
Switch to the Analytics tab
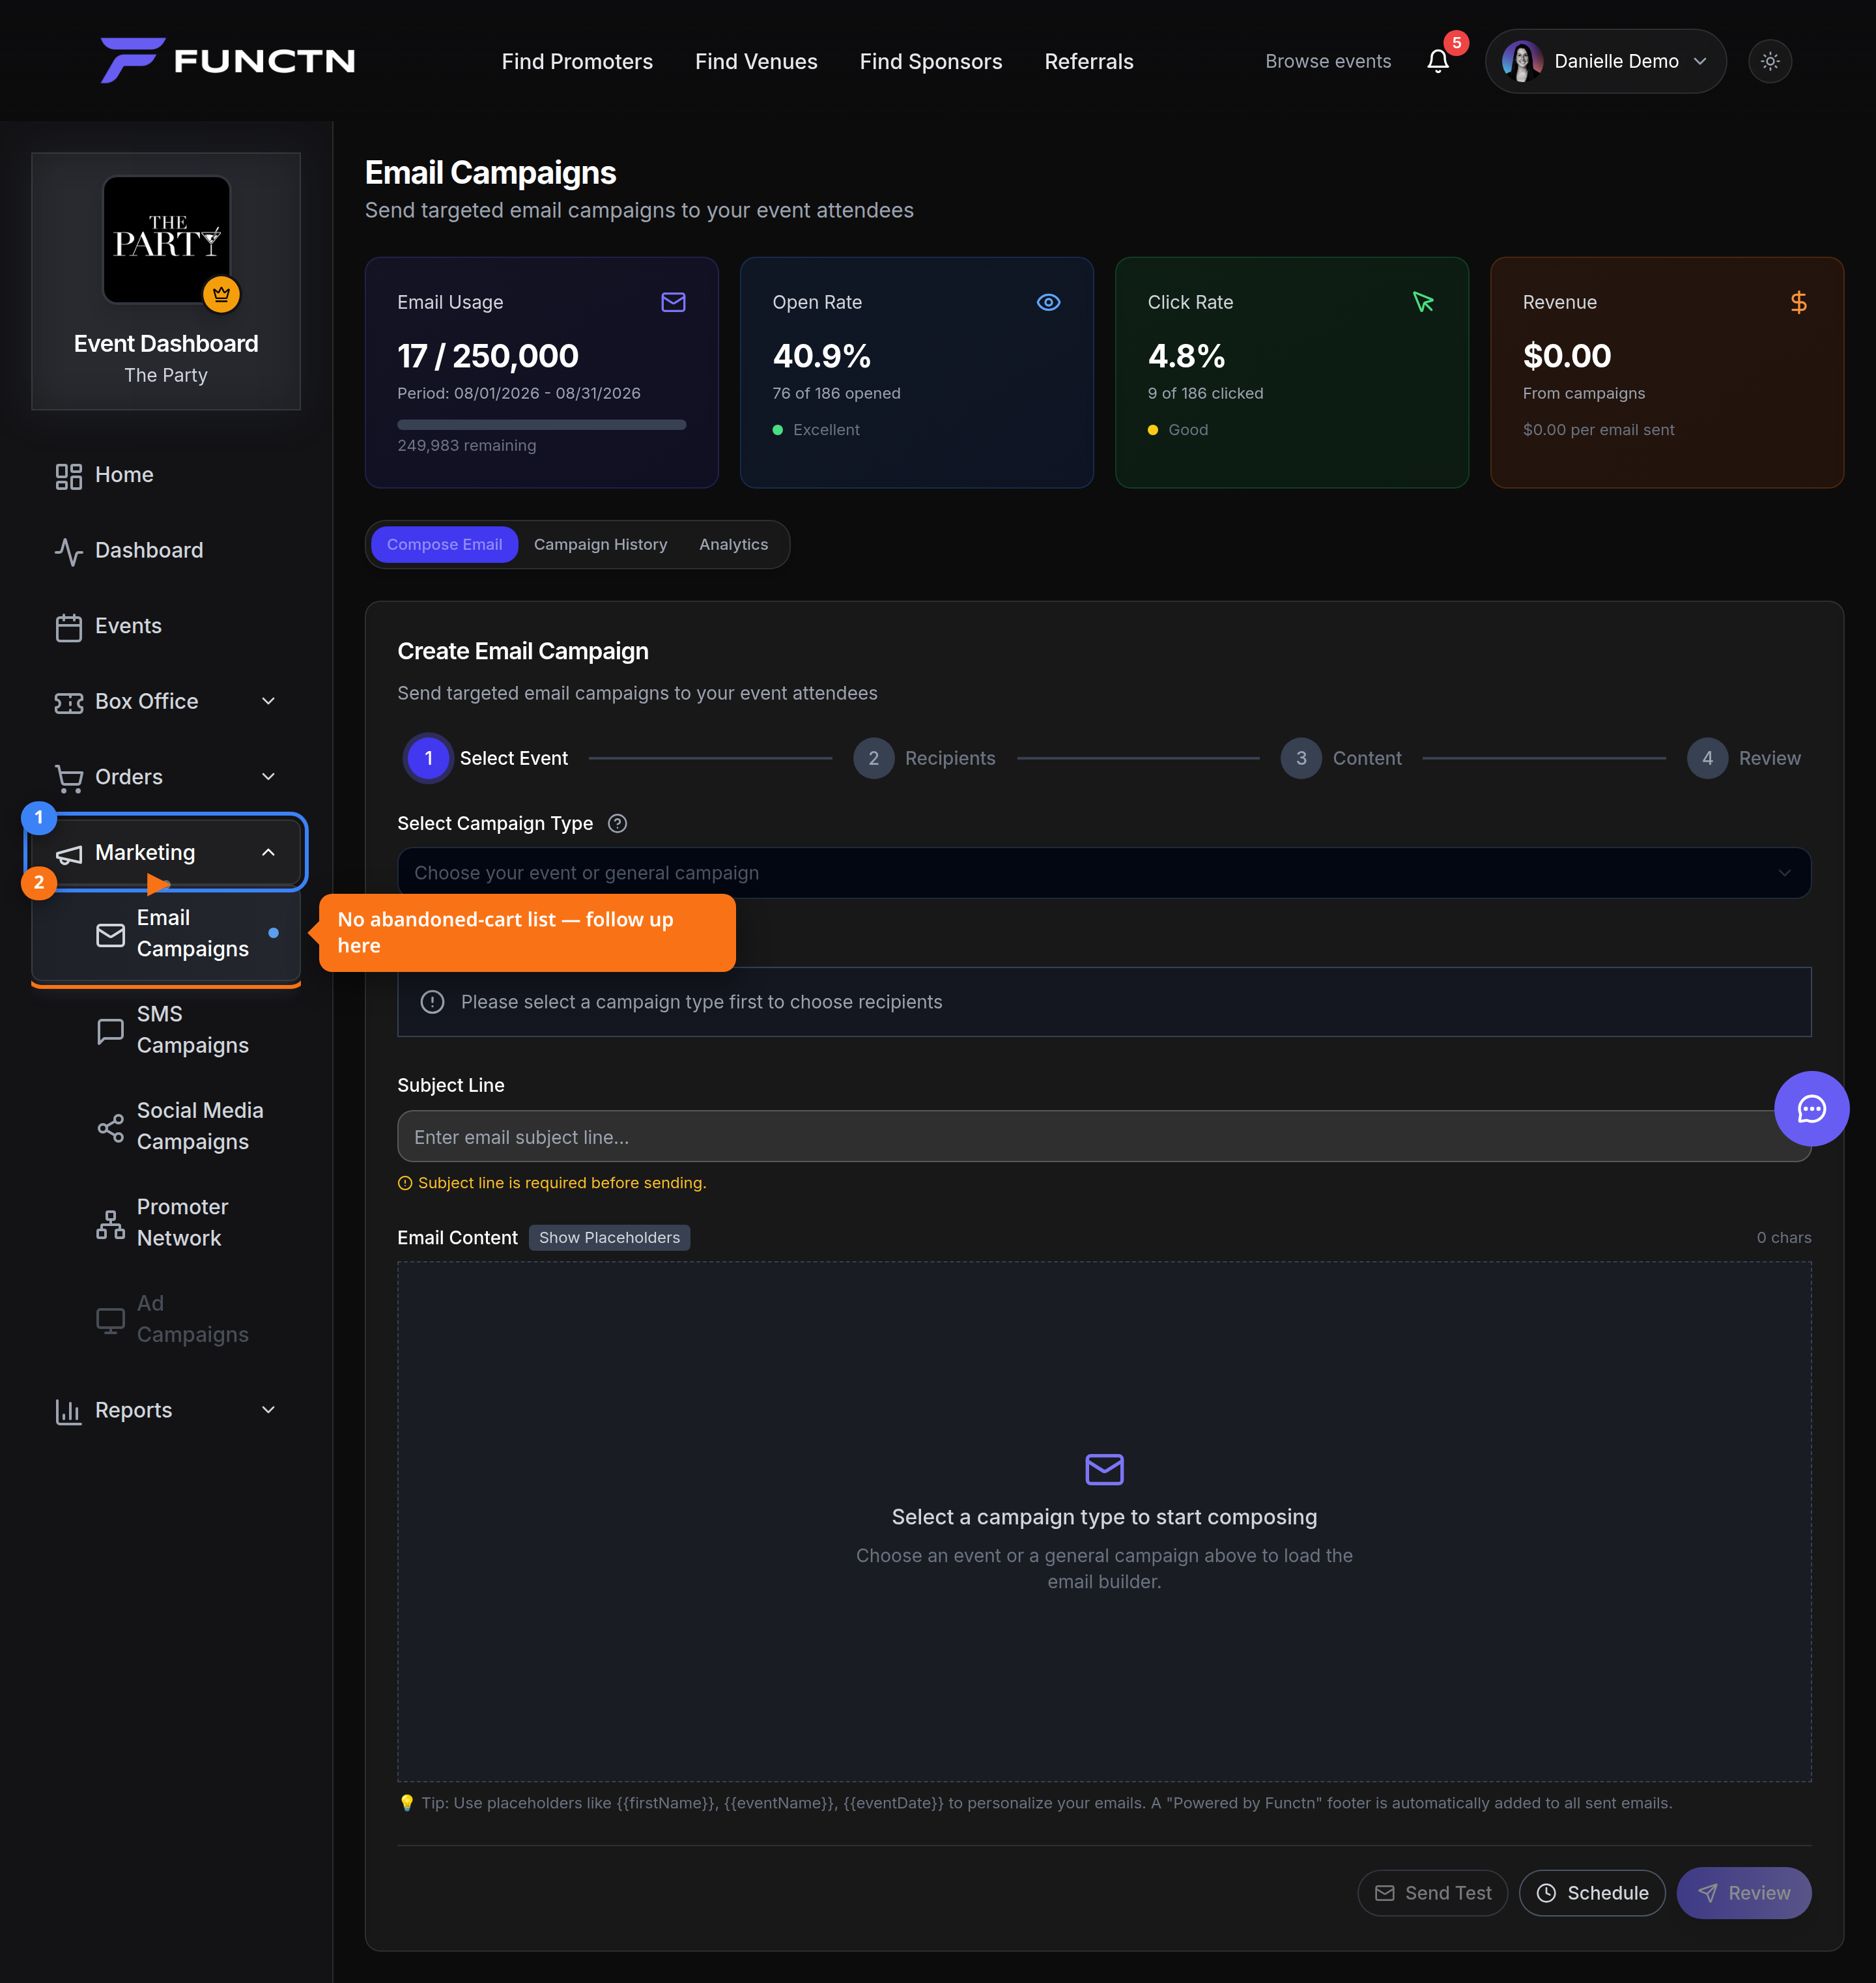click(x=734, y=544)
